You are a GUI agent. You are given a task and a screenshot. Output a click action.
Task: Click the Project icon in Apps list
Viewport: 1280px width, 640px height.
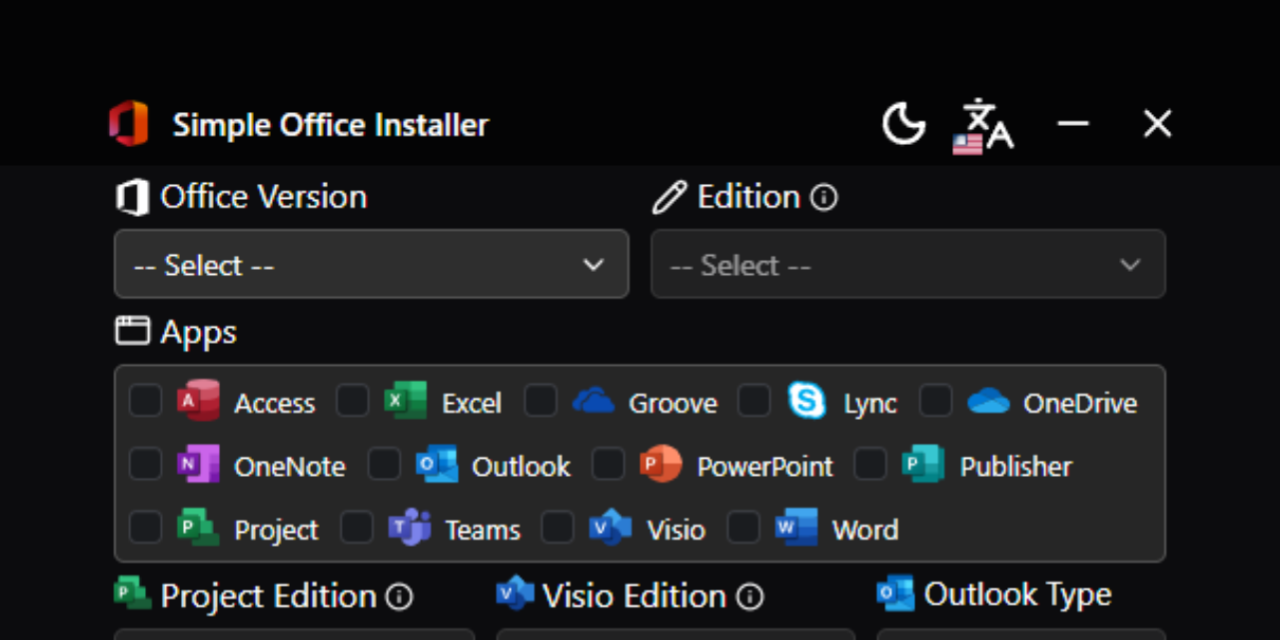click(198, 527)
